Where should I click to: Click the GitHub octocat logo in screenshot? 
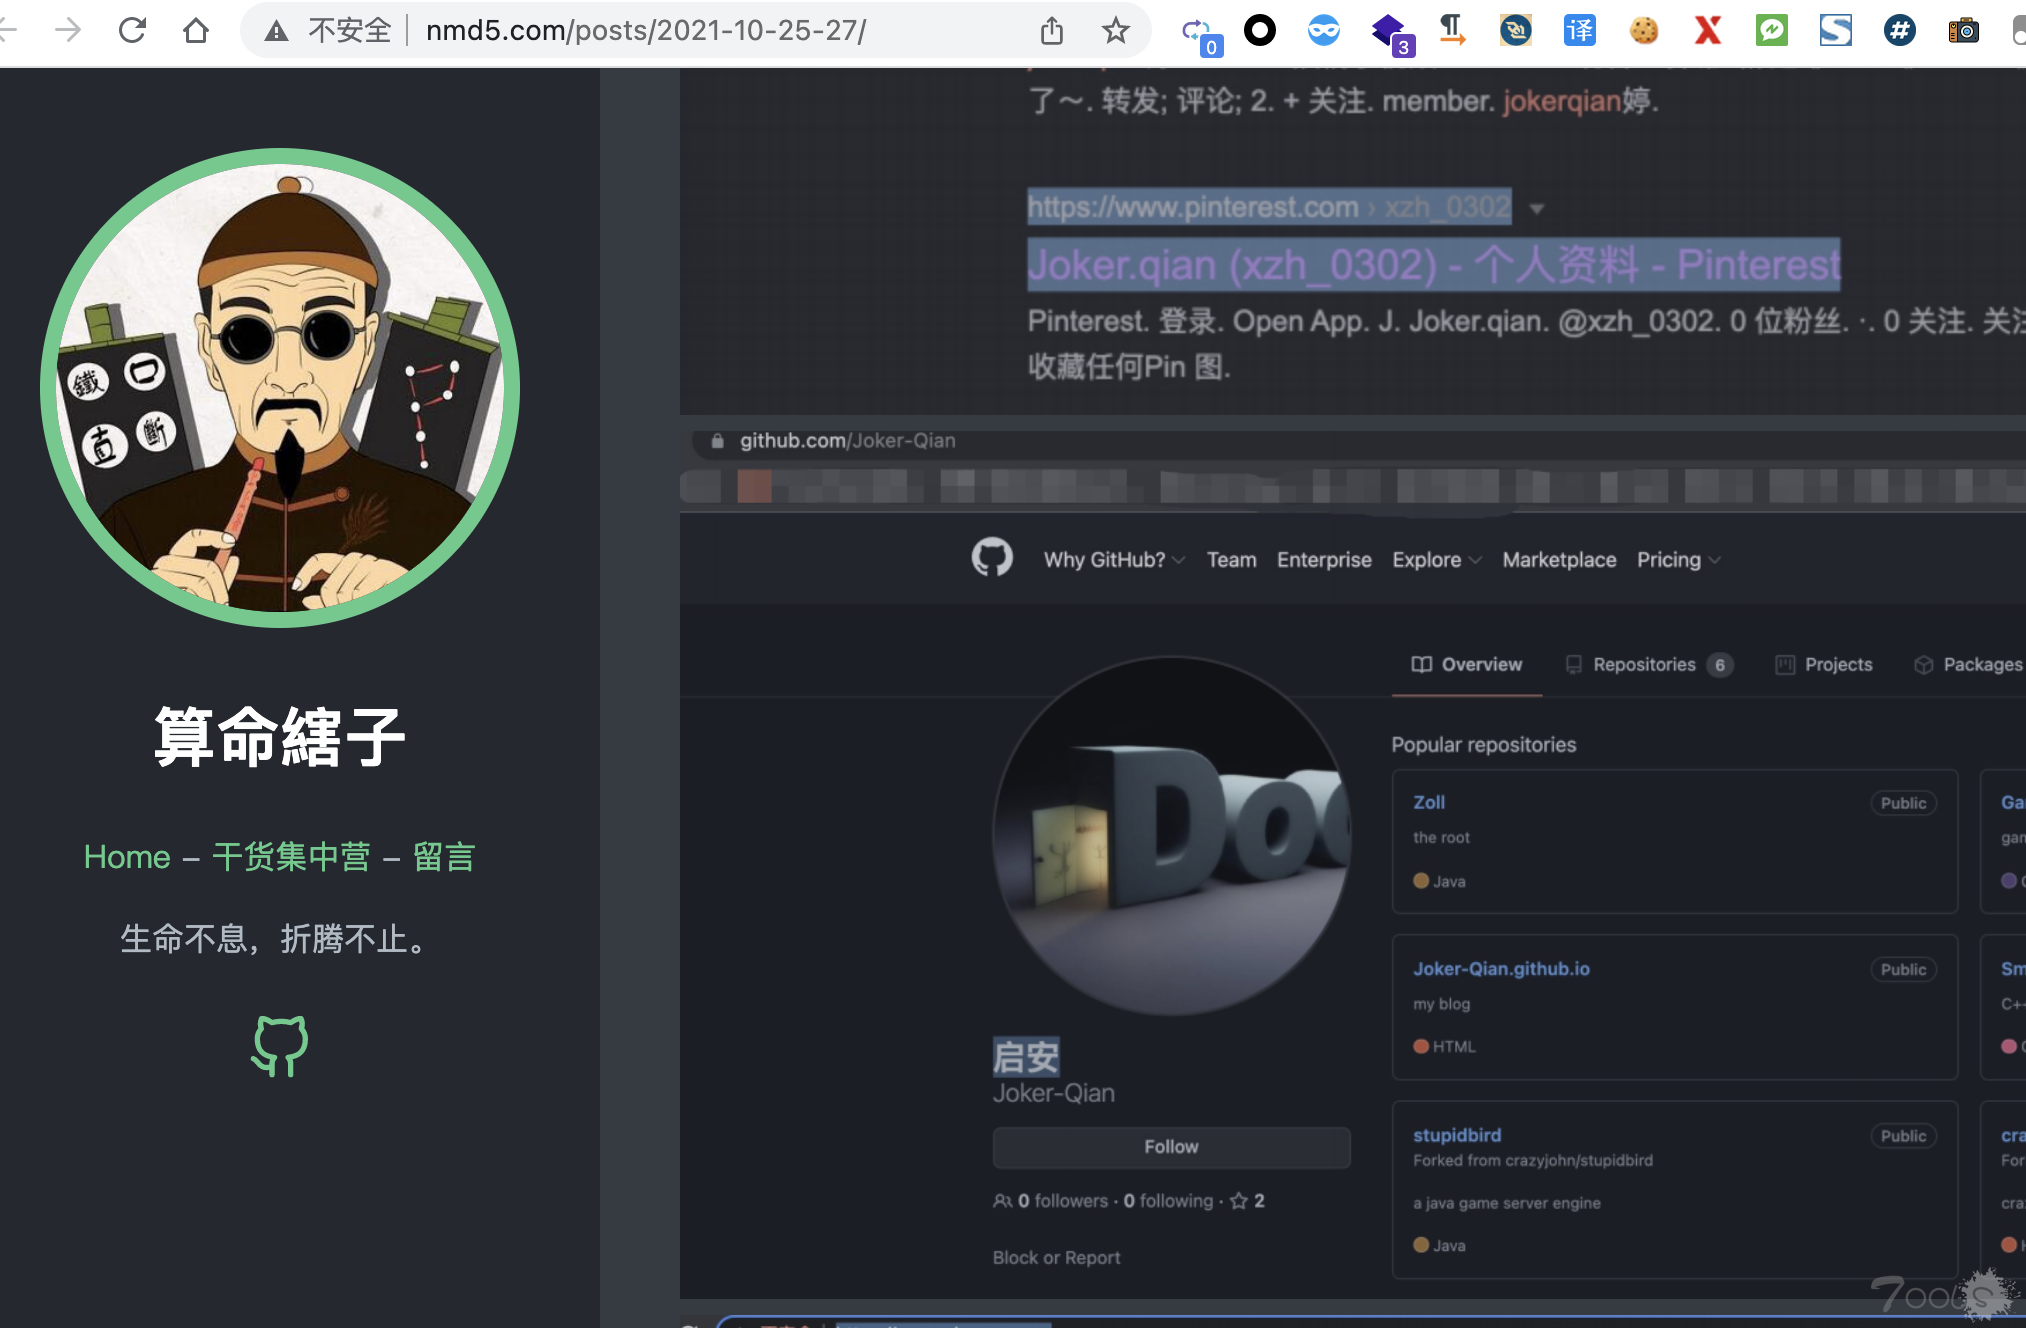[x=992, y=558]
